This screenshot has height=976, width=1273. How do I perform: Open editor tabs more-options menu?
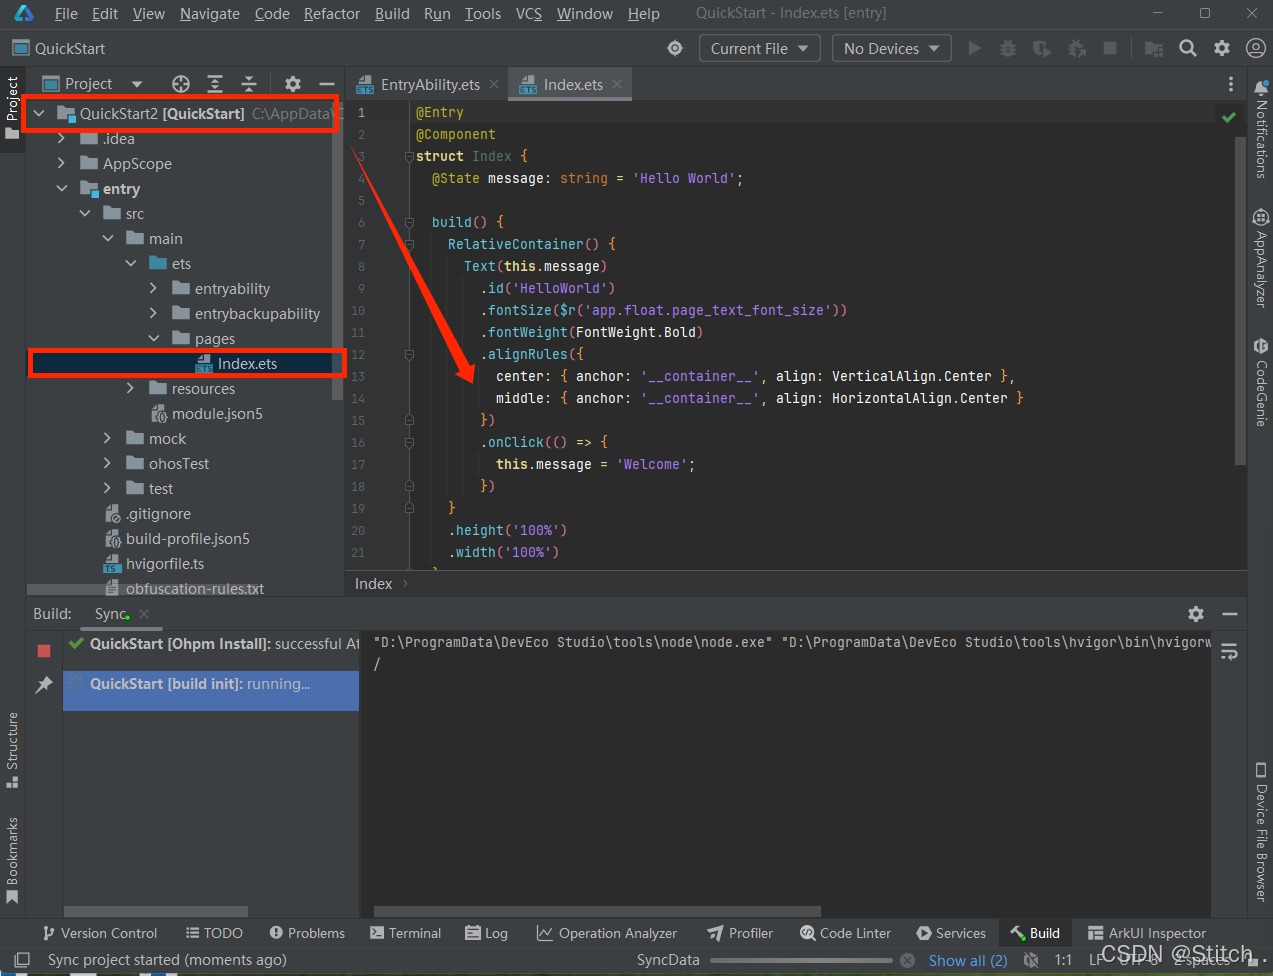[1231, 85]
